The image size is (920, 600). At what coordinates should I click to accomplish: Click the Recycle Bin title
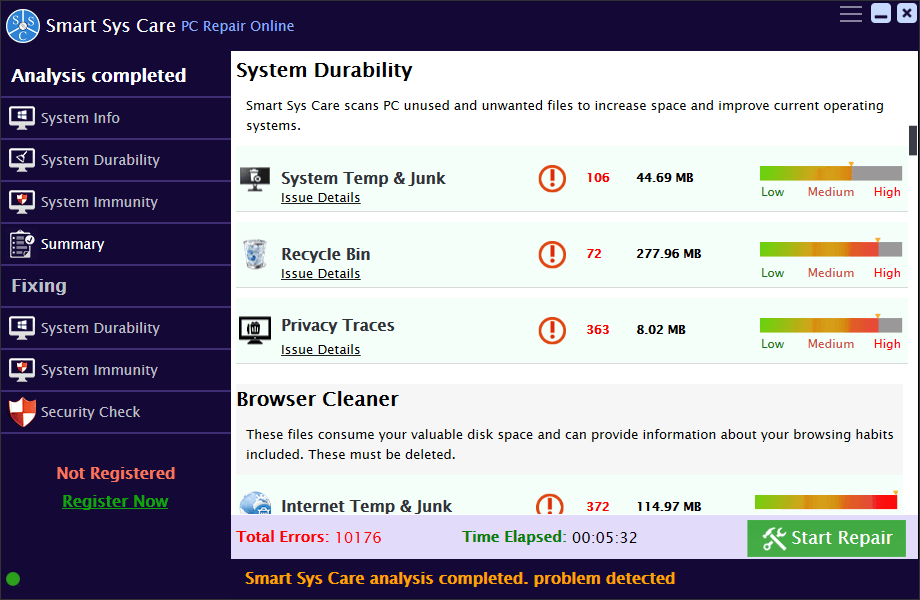tap(326, 254)
